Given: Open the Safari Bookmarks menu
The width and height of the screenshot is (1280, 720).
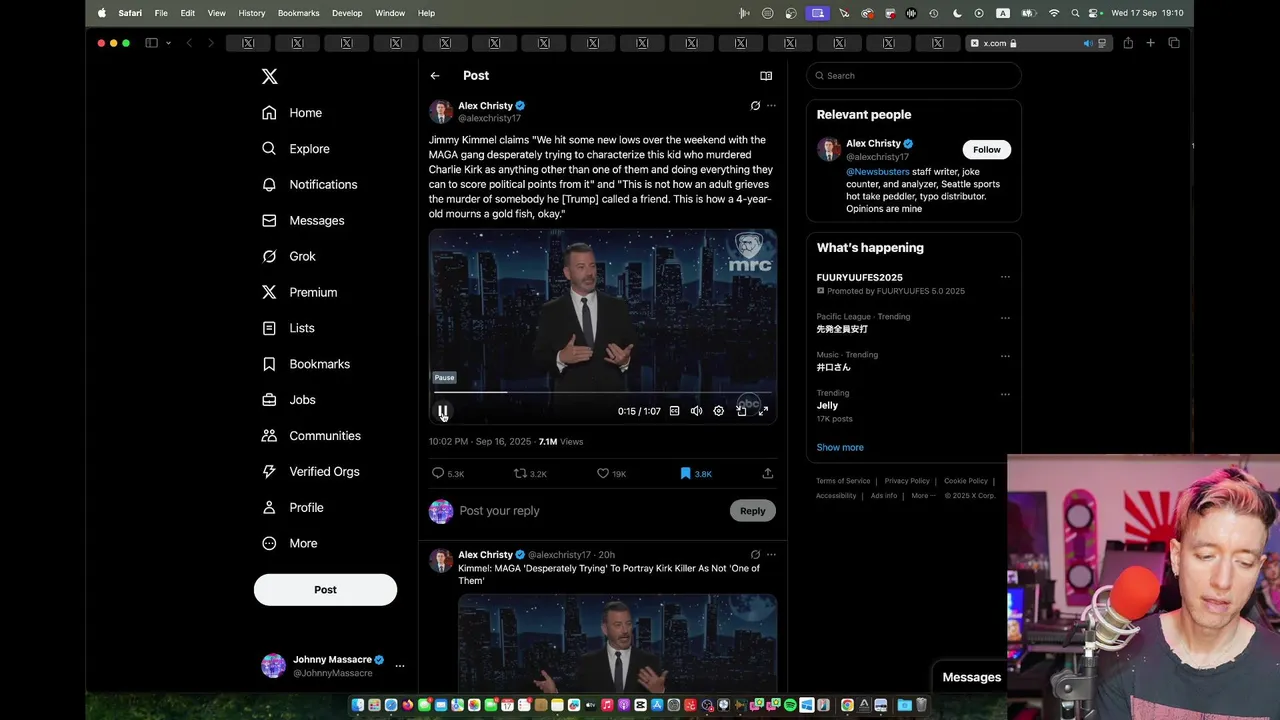Looking at the screenshot, I should point(298,13).
